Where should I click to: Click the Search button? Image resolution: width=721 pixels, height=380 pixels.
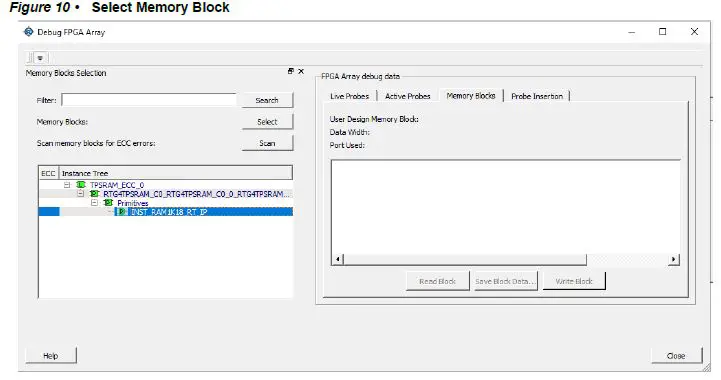267,100
